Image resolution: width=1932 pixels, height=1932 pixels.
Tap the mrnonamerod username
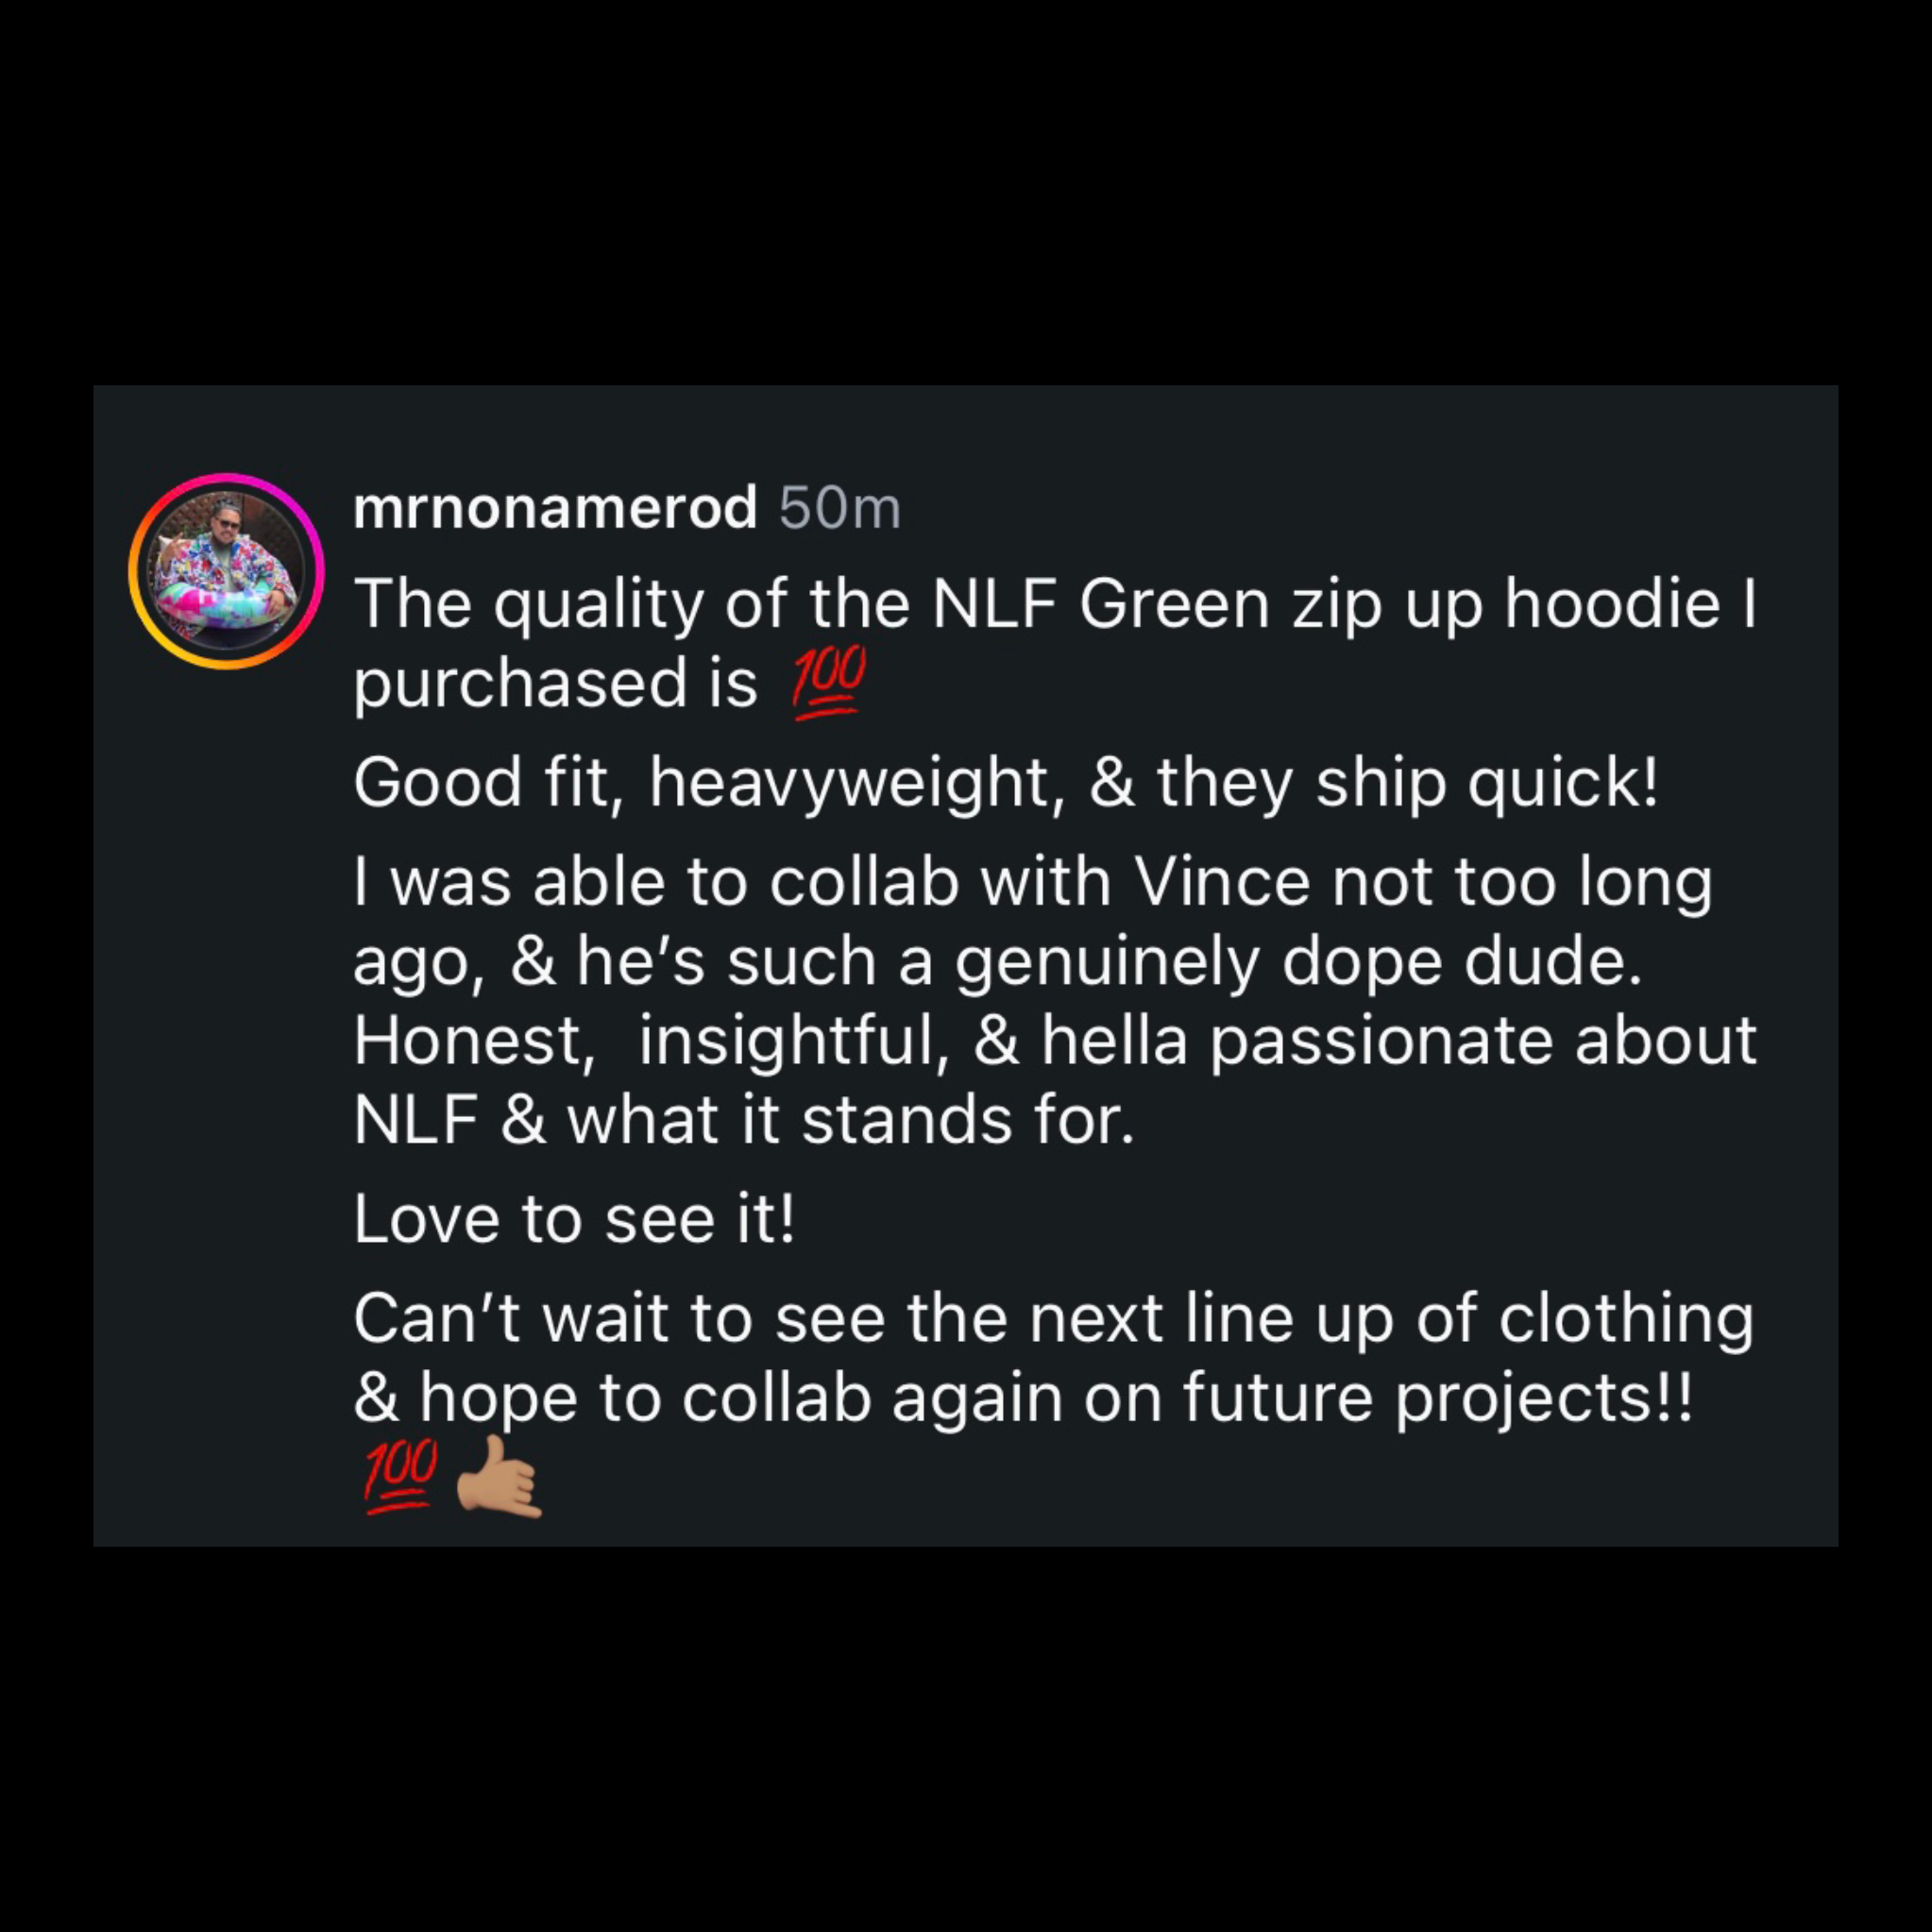555,508
